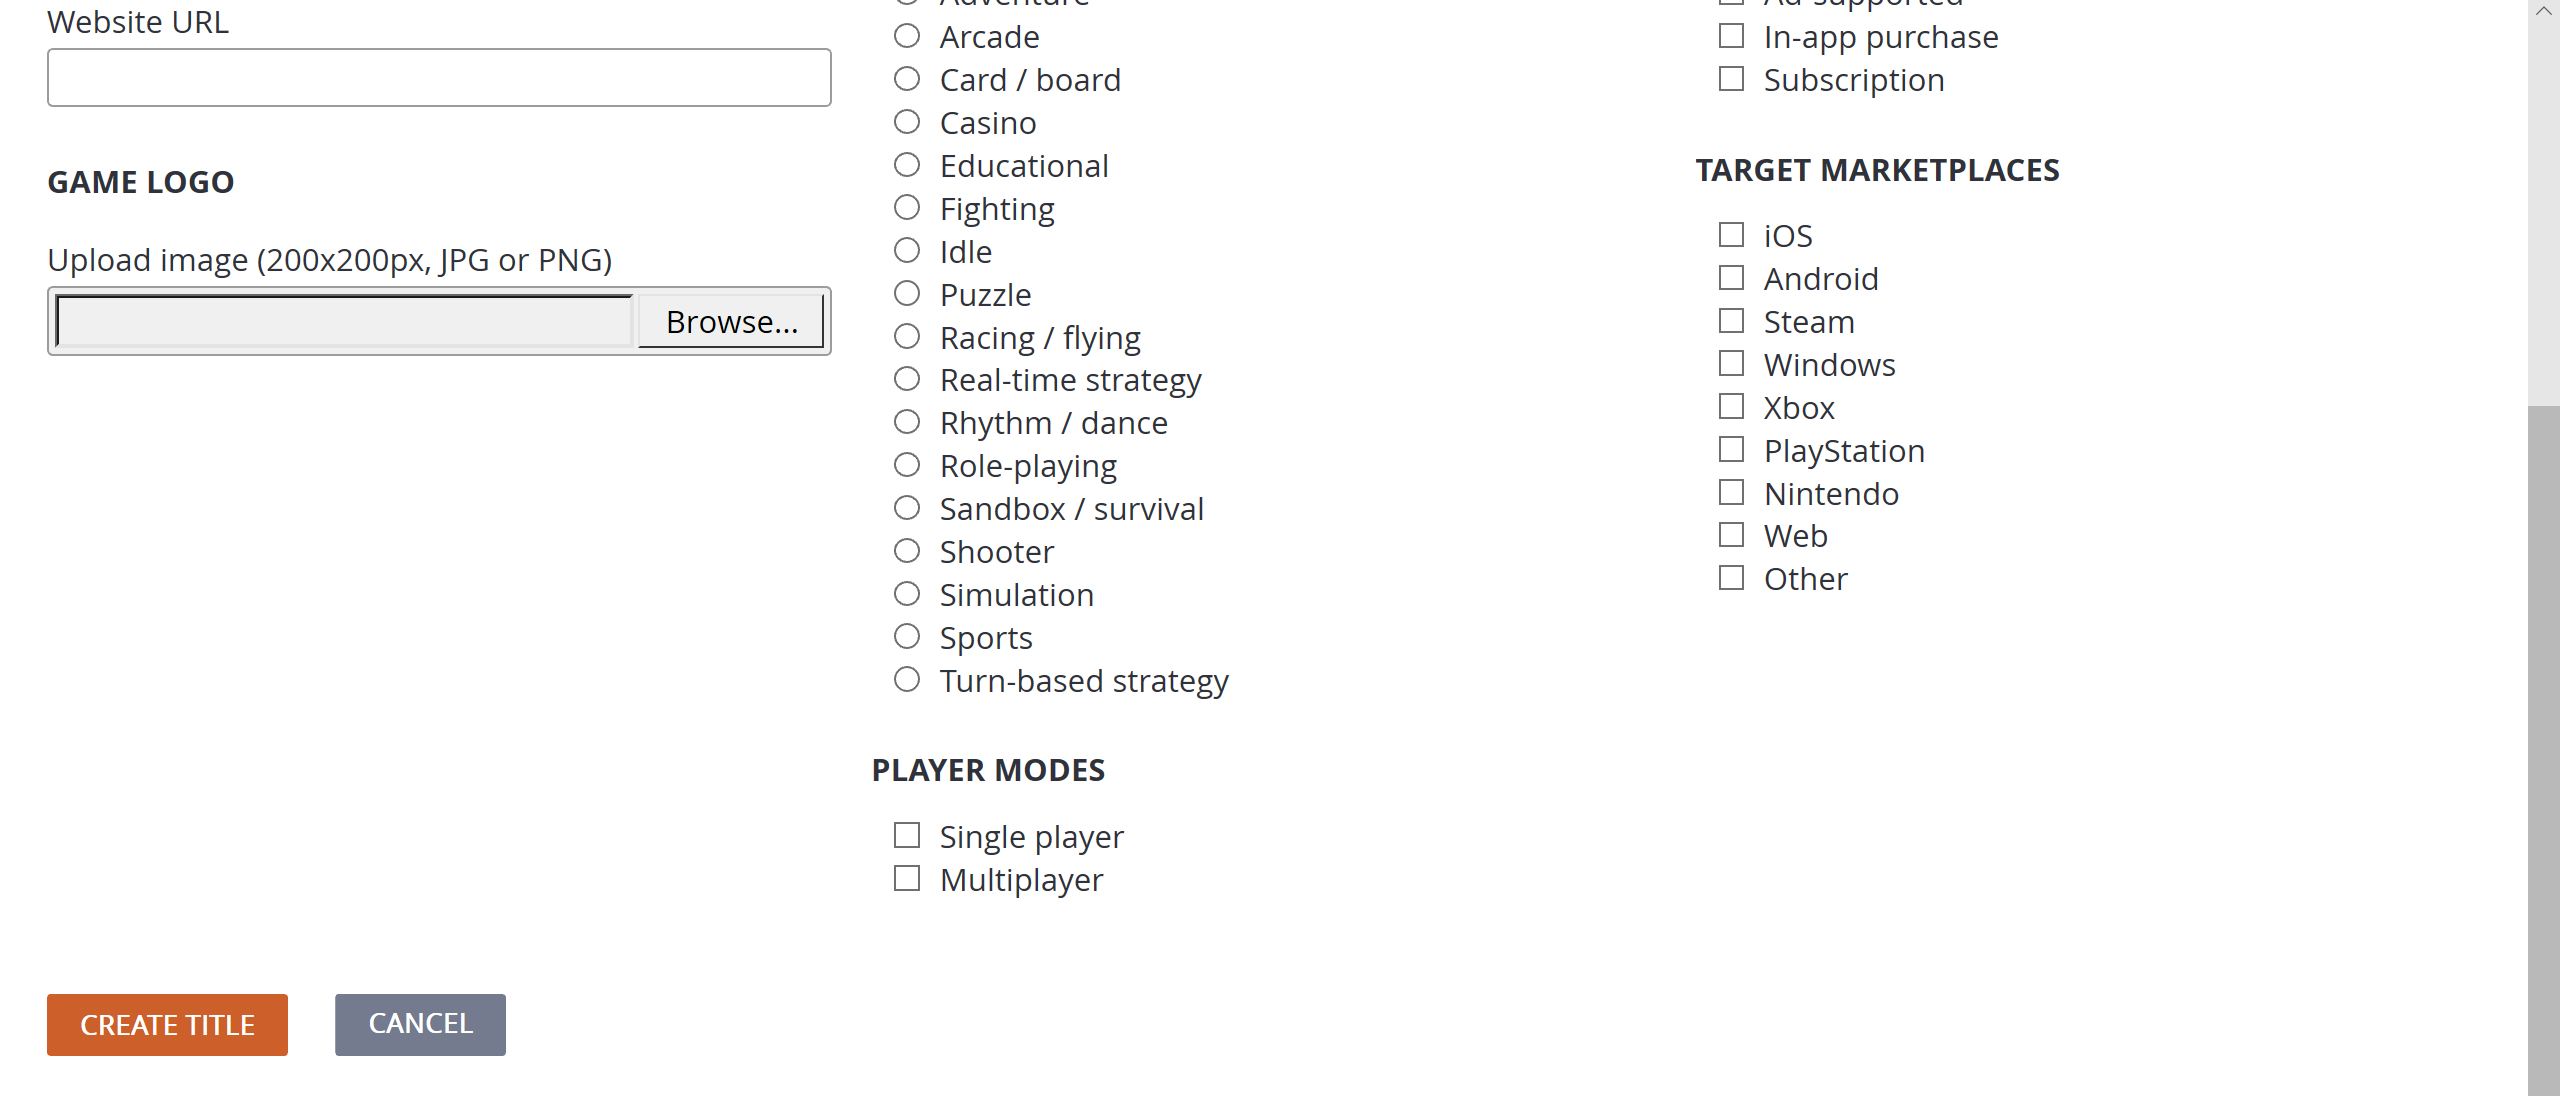
Task: Check the Nintendo target marketplace
Action: tap(1732, 492)
